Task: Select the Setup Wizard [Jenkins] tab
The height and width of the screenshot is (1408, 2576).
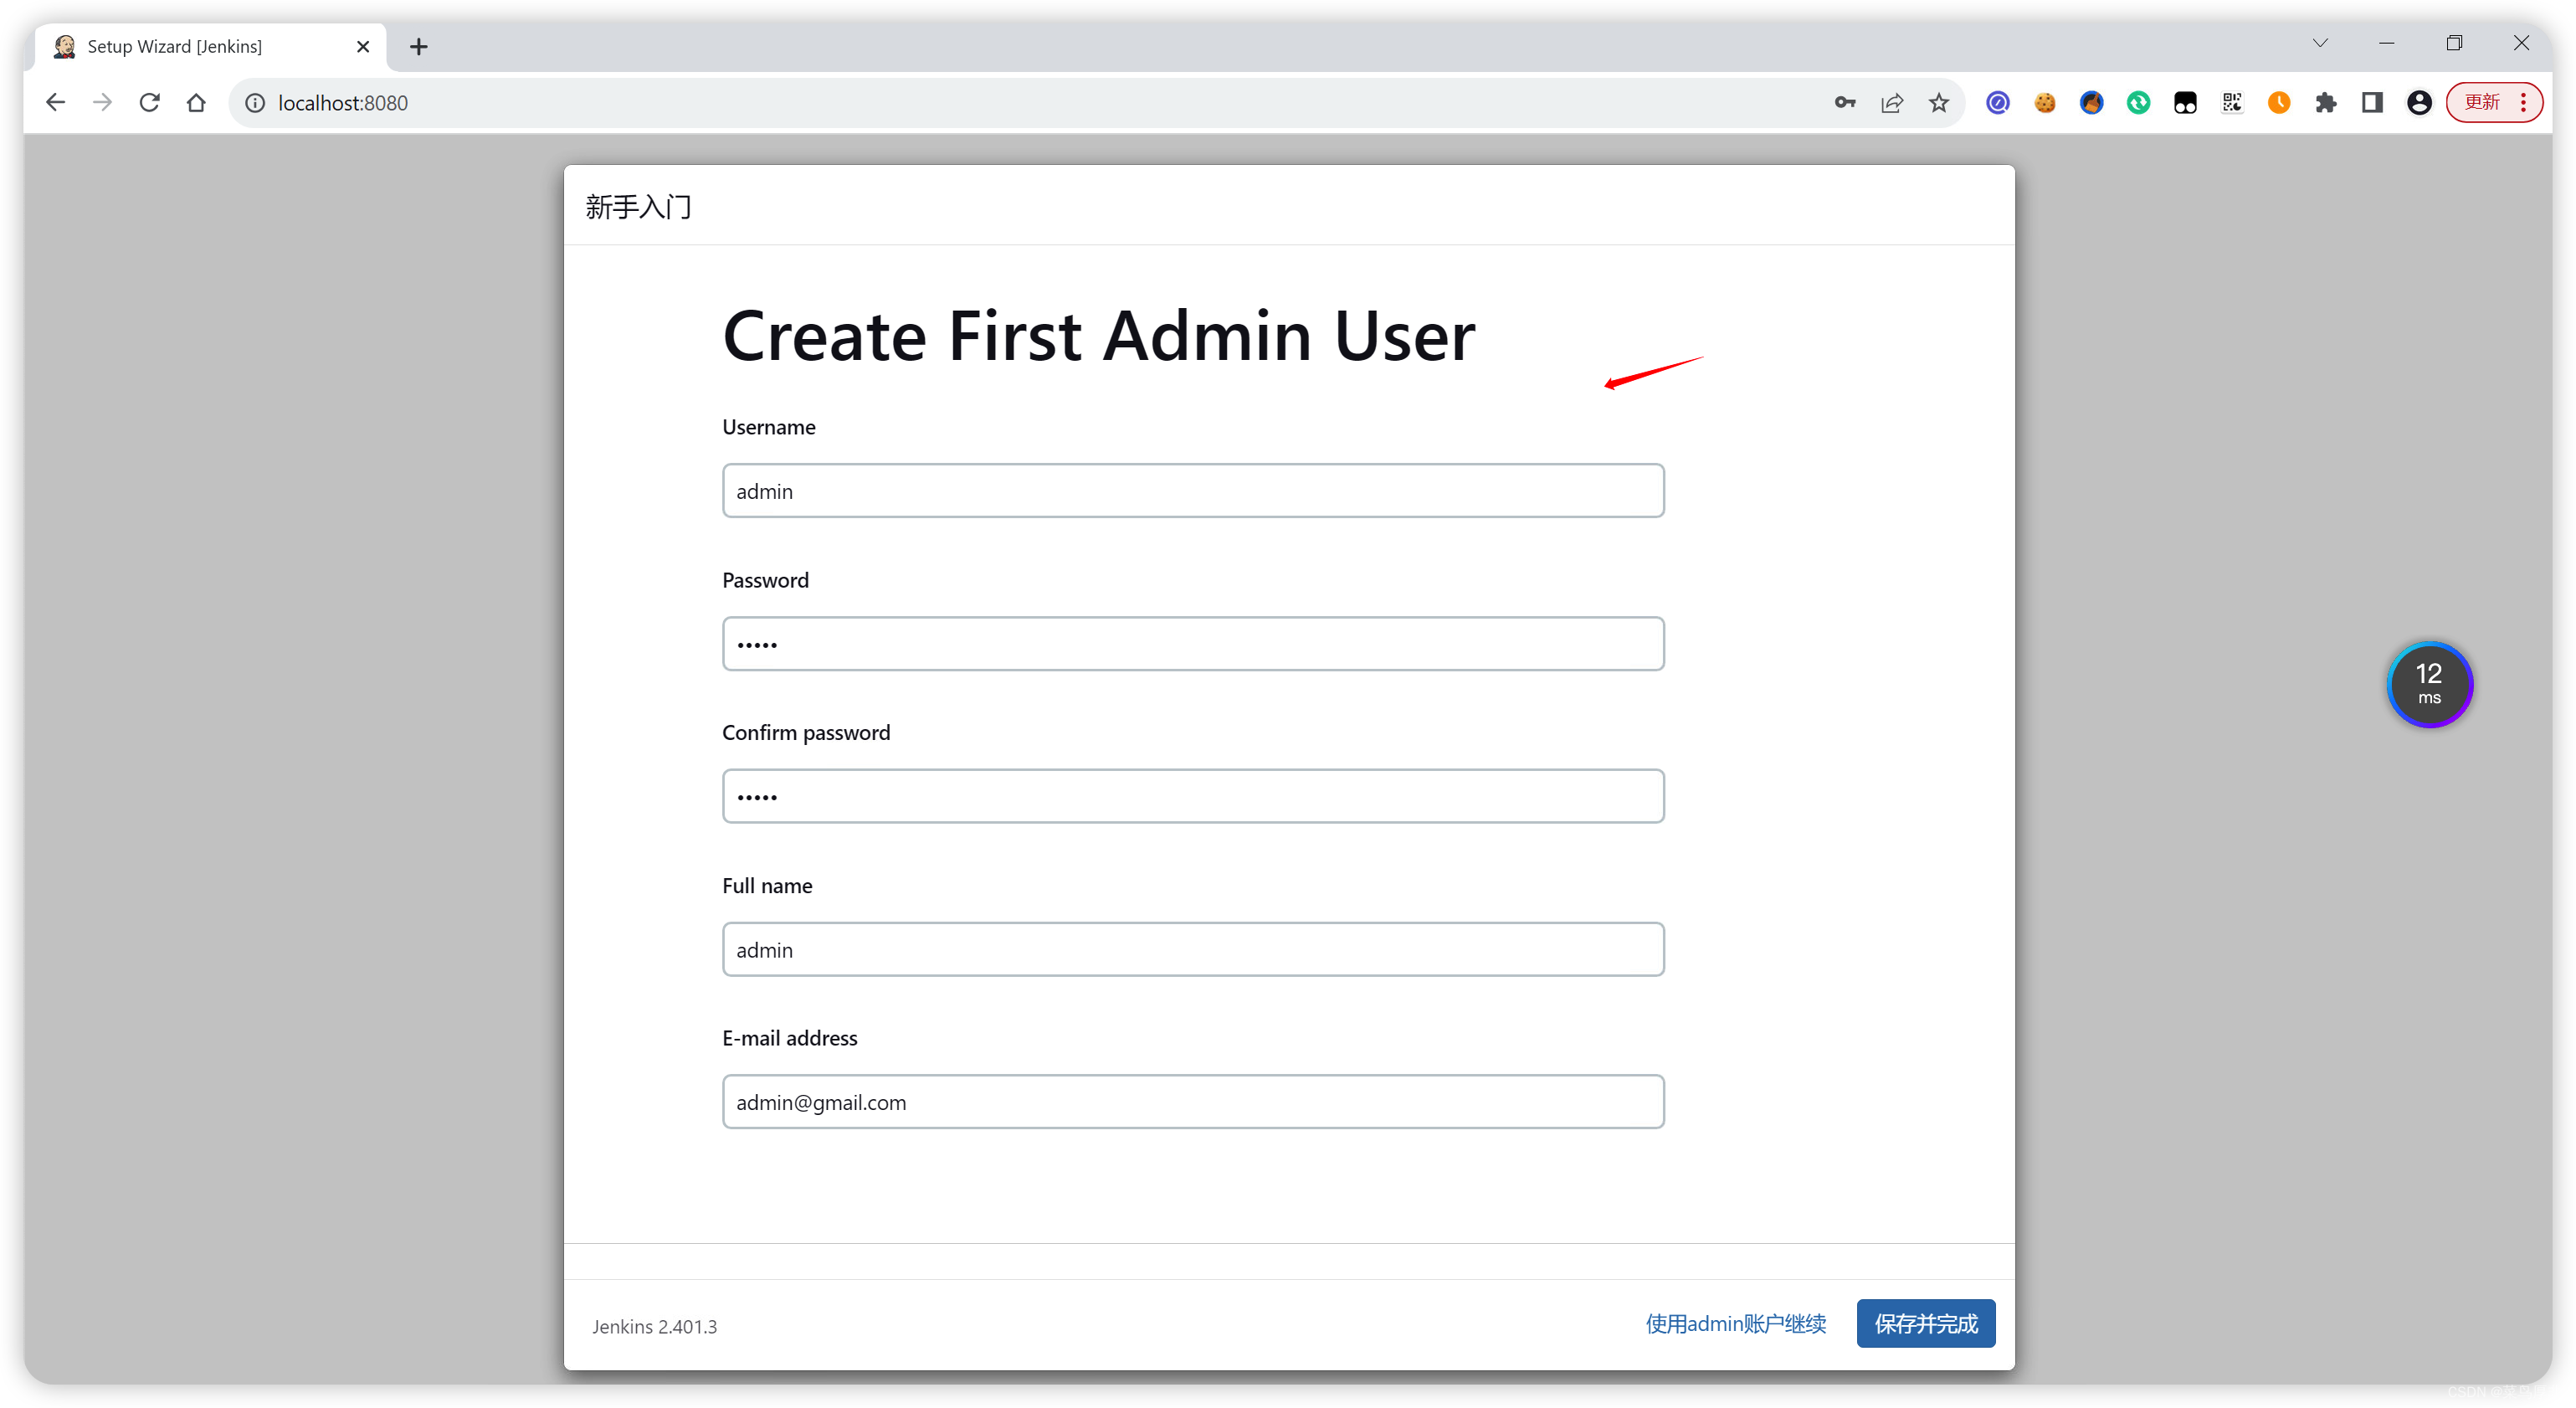Action: [x=210, y=46]
